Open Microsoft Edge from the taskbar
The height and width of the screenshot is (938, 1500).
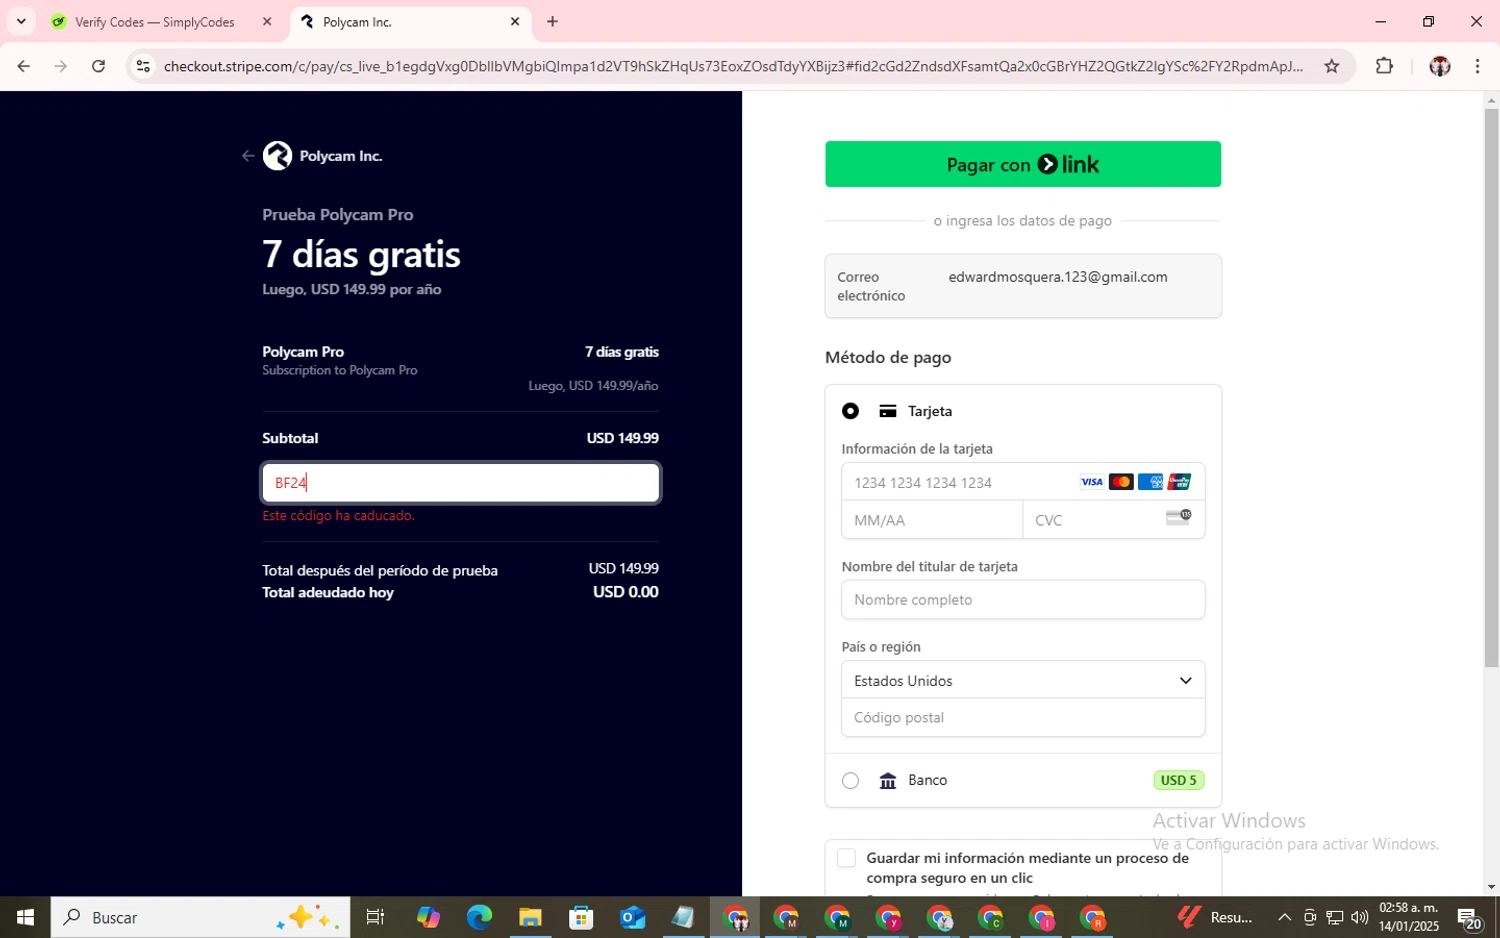point(479,917)
